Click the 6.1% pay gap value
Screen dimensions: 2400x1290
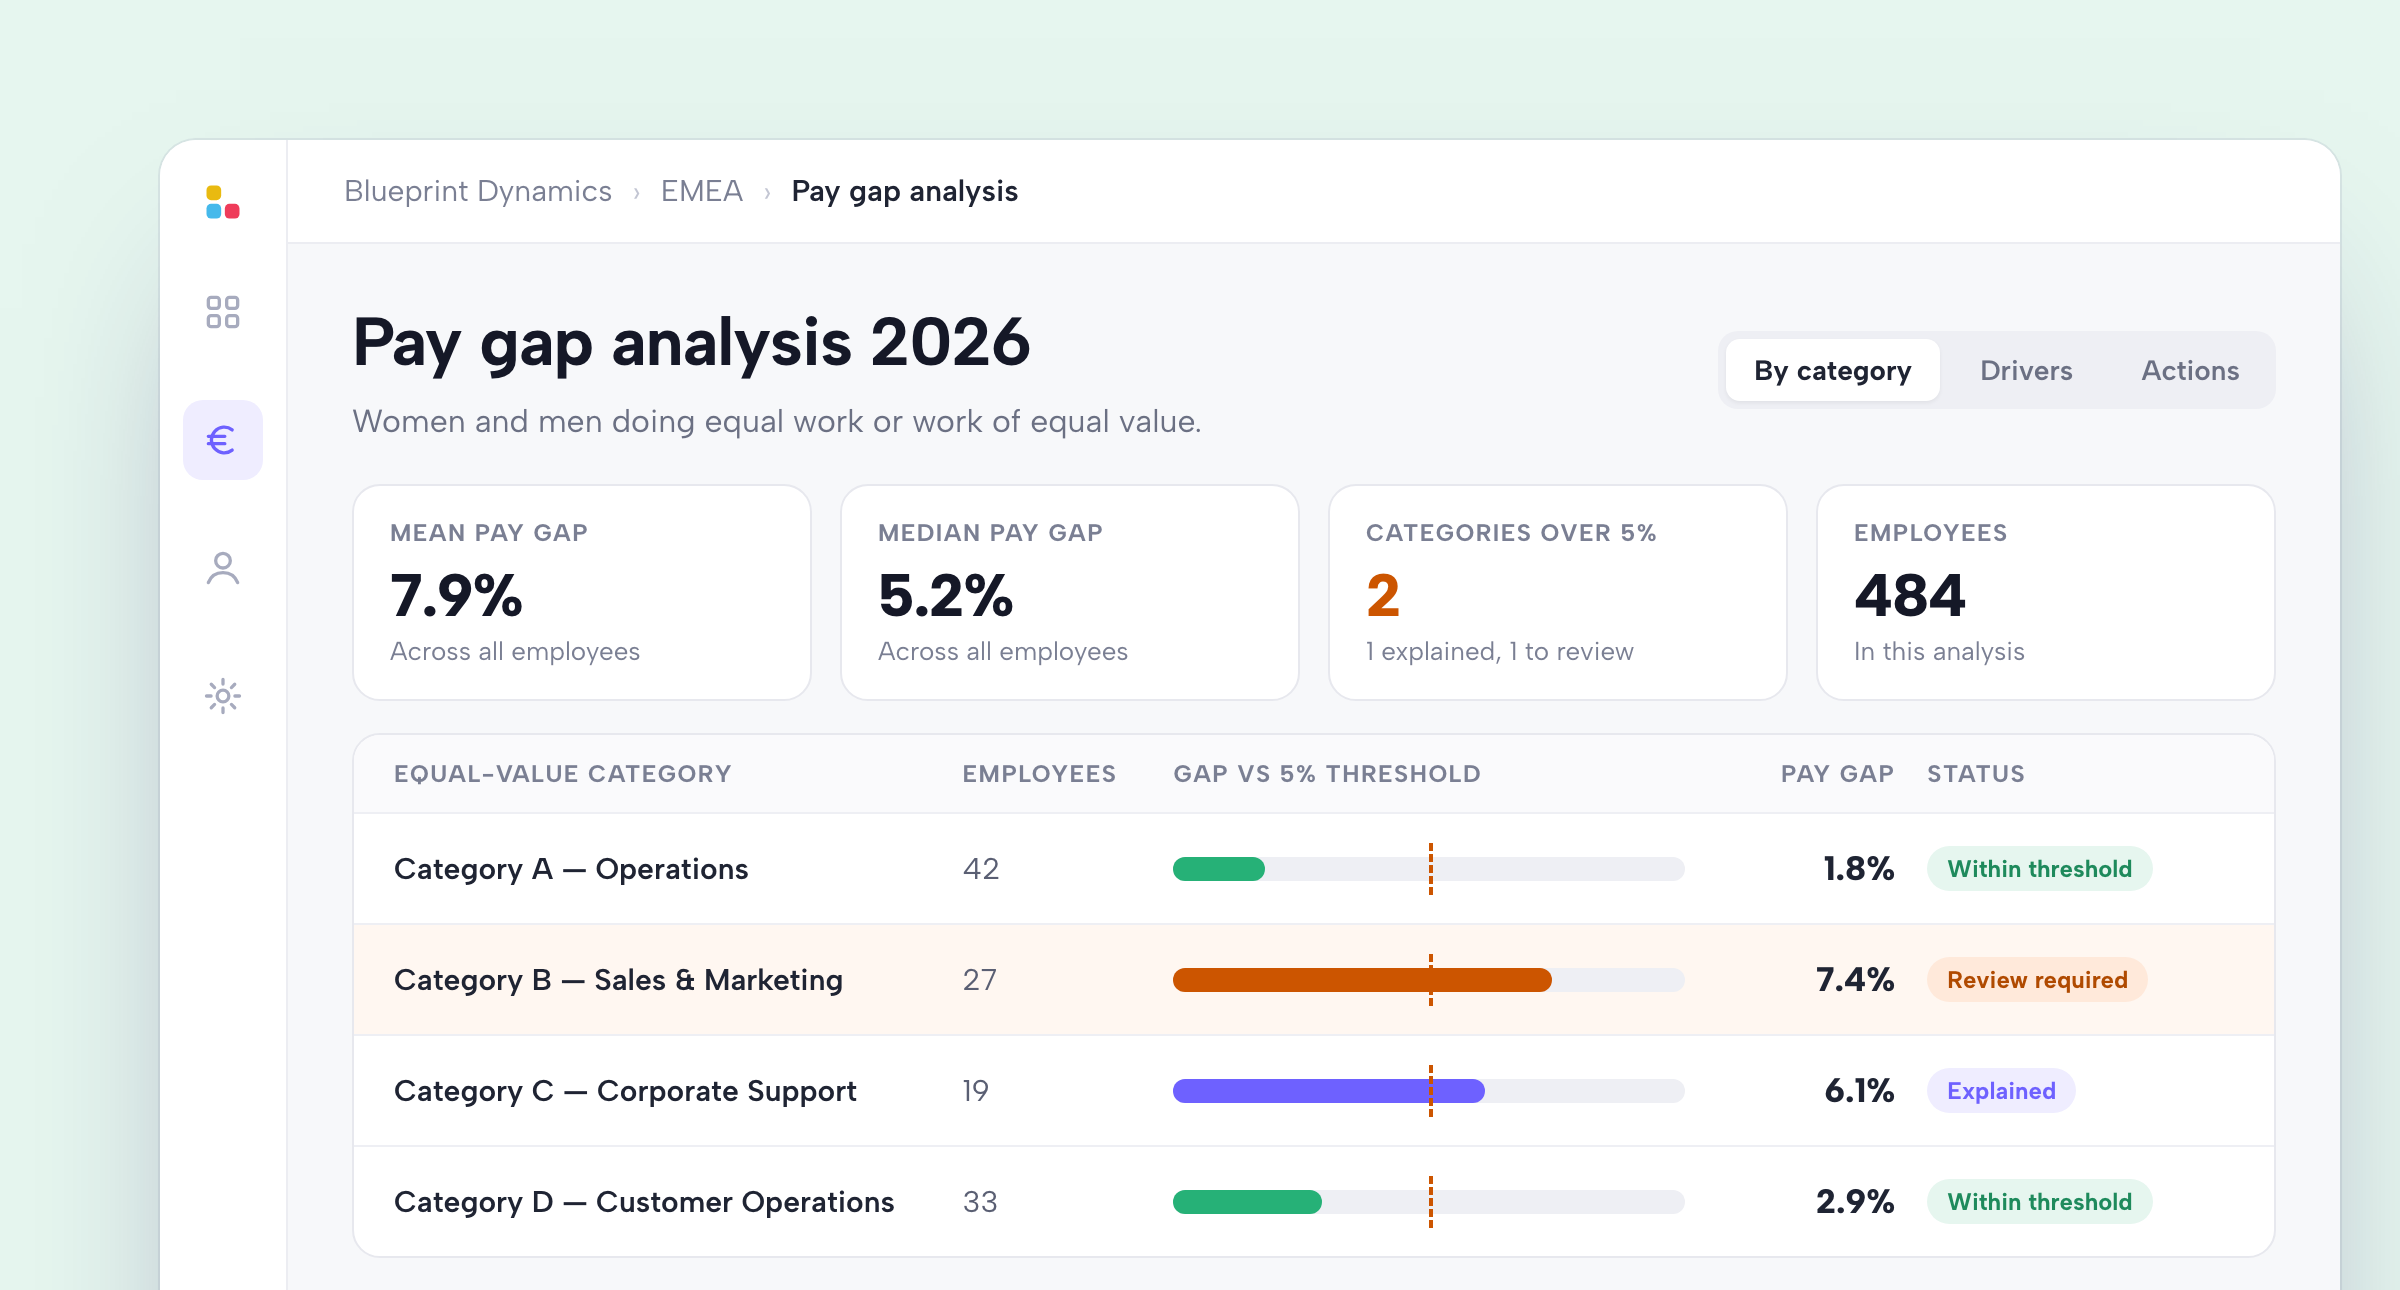click(x=1859, y=1091)
